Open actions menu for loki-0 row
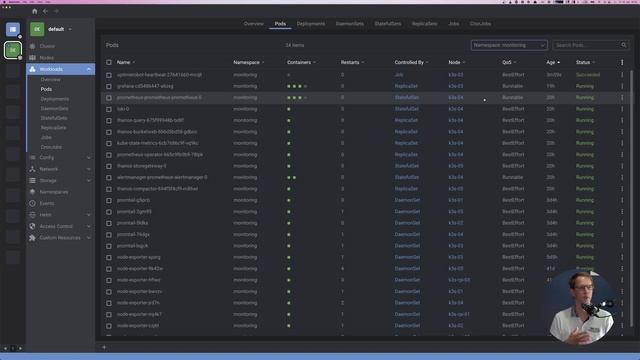Viewport: 640px width, 360px height. pyautogui.click(x=622, y=109)
